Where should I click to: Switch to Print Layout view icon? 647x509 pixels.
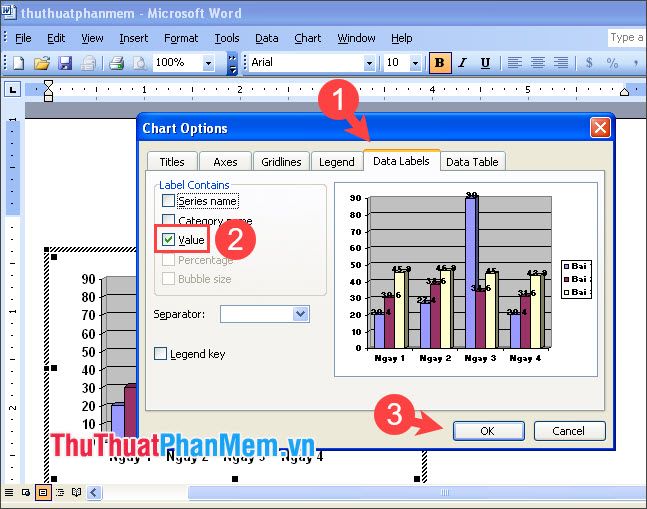[x=43, y=492]
